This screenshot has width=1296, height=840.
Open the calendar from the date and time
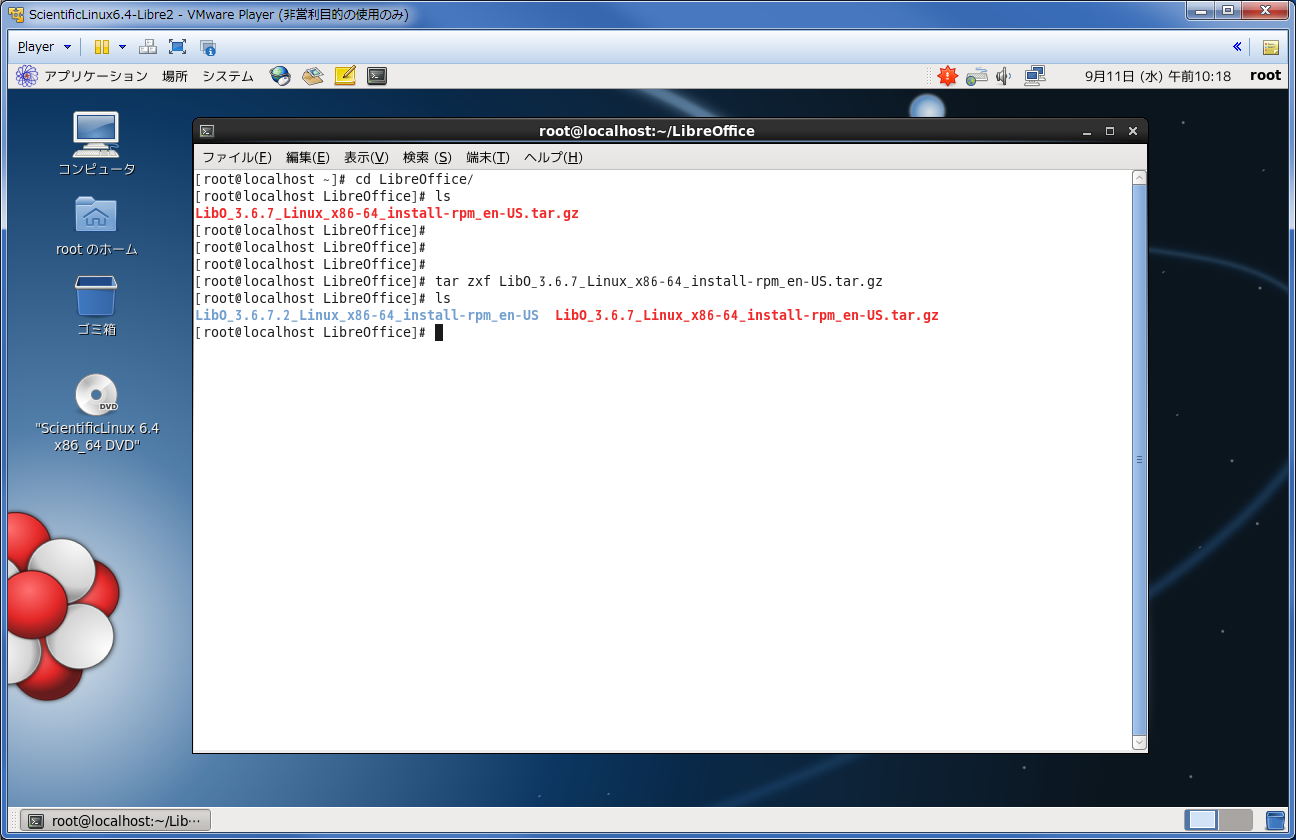(1158, 76)
